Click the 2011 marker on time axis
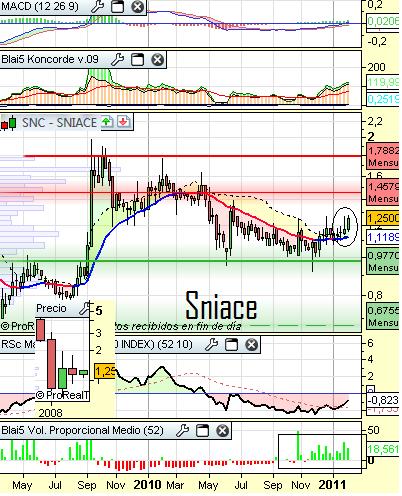Screen dimensions: 402x496 coord(332,485)
